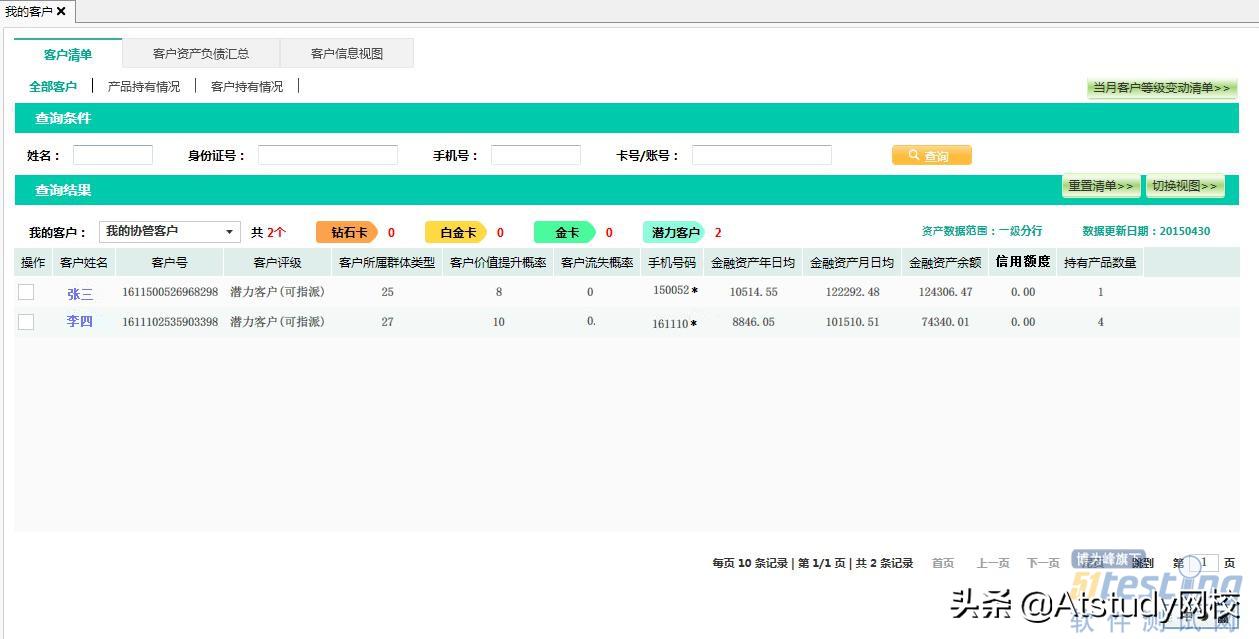Click the 金卡 (Gold Card) badge
The width and height of the screenshot is (1259, 639).
pos(566,231)
